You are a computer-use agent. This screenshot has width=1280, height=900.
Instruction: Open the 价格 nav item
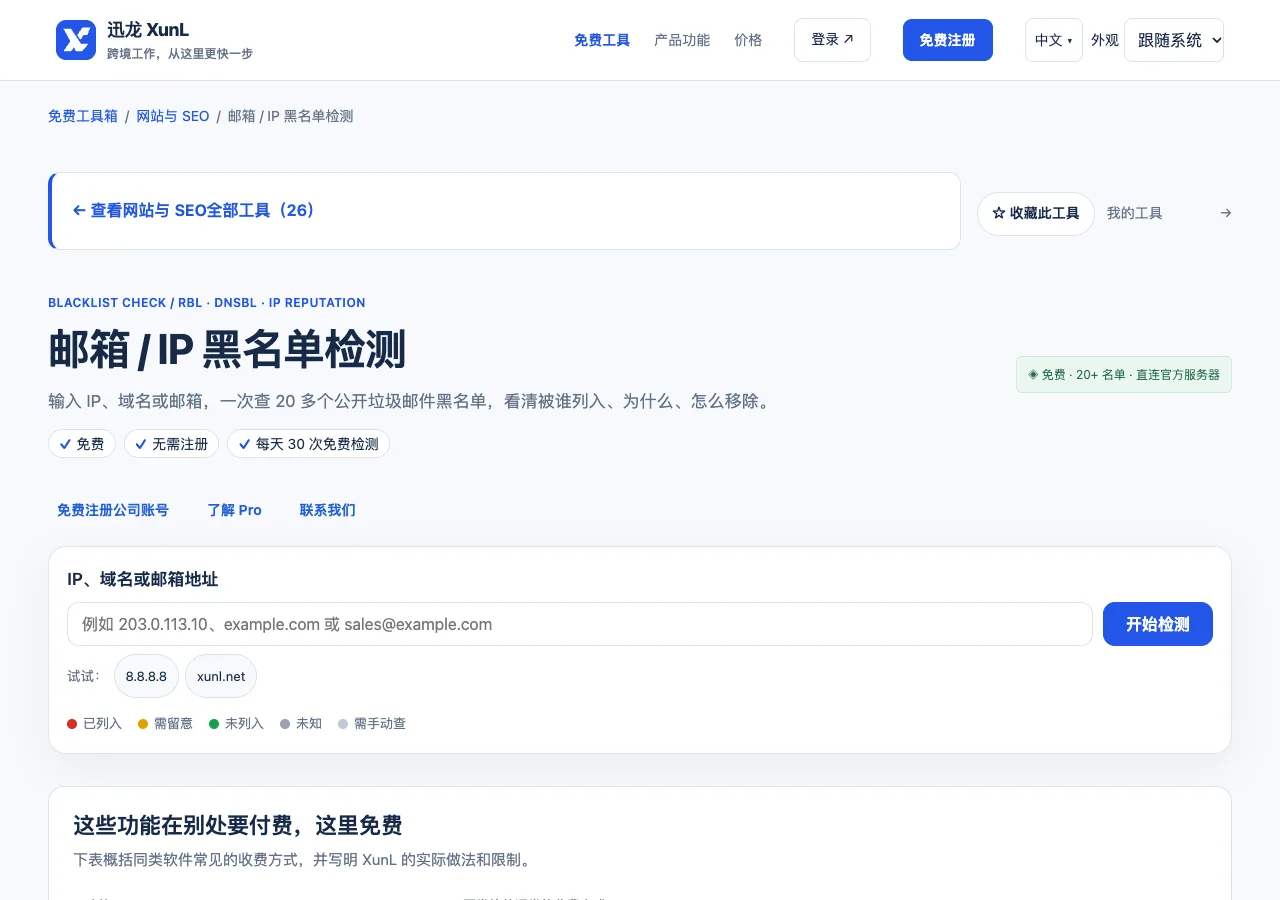(x=748, y=40)
